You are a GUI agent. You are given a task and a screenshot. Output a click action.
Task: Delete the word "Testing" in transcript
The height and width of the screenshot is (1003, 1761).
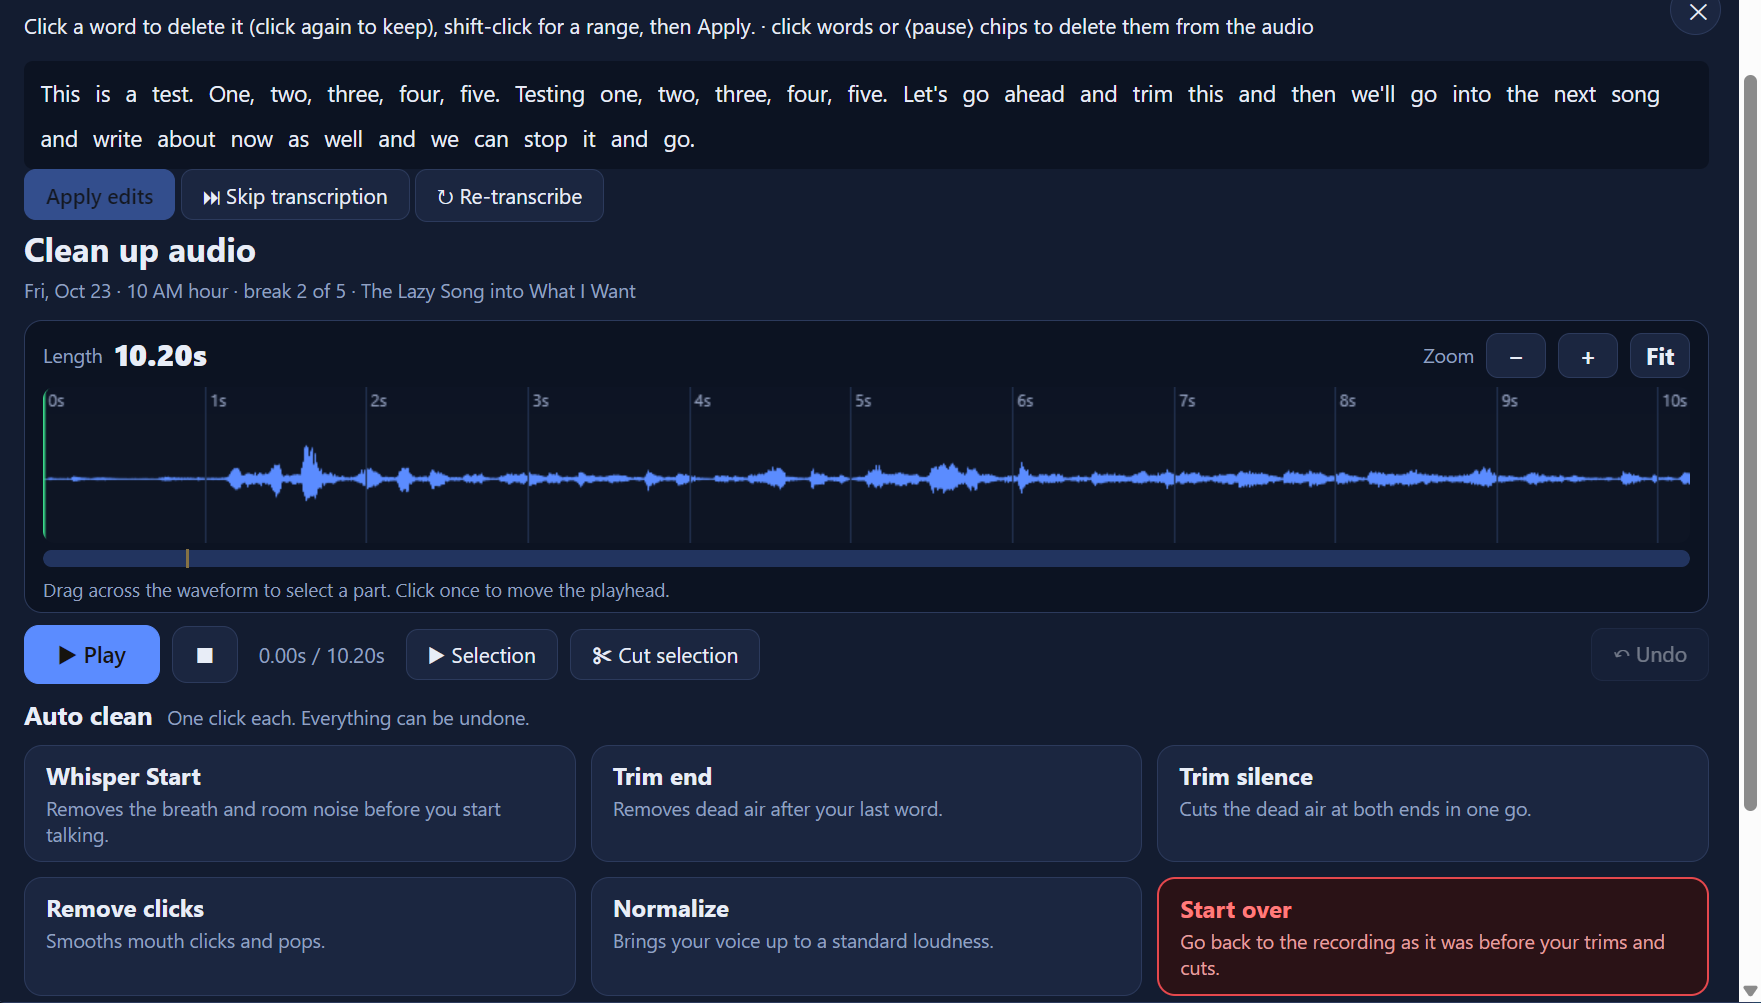coord(550,94)
